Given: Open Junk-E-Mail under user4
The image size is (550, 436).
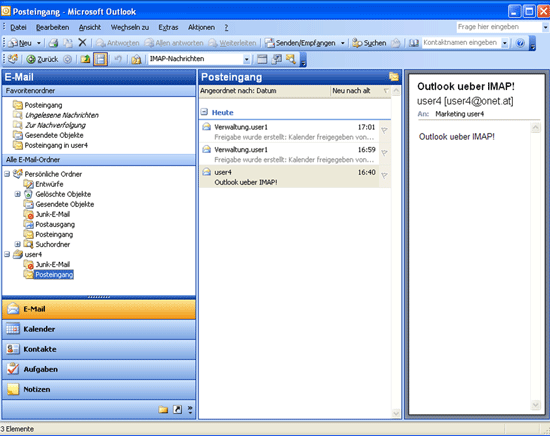Looking at the screenshot, I should (53, 264).
